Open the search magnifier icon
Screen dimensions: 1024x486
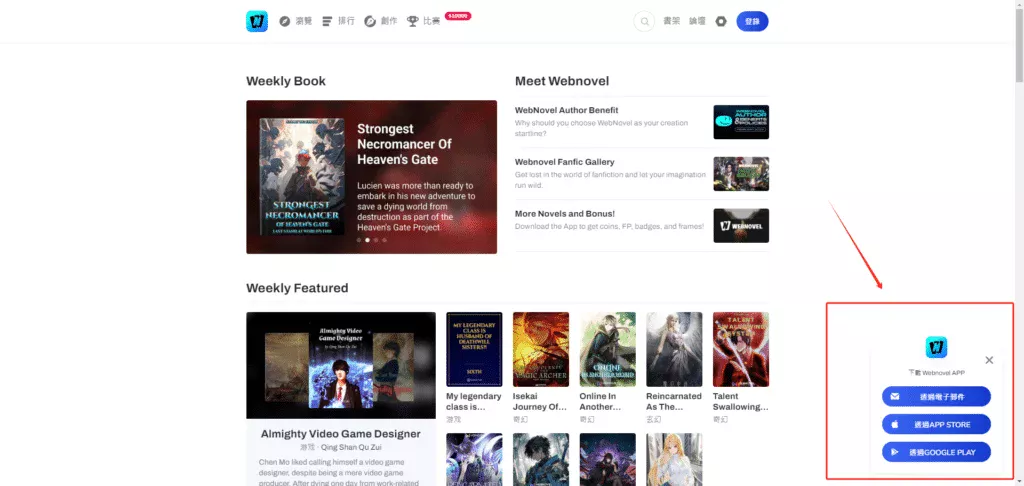pos(644,21)
